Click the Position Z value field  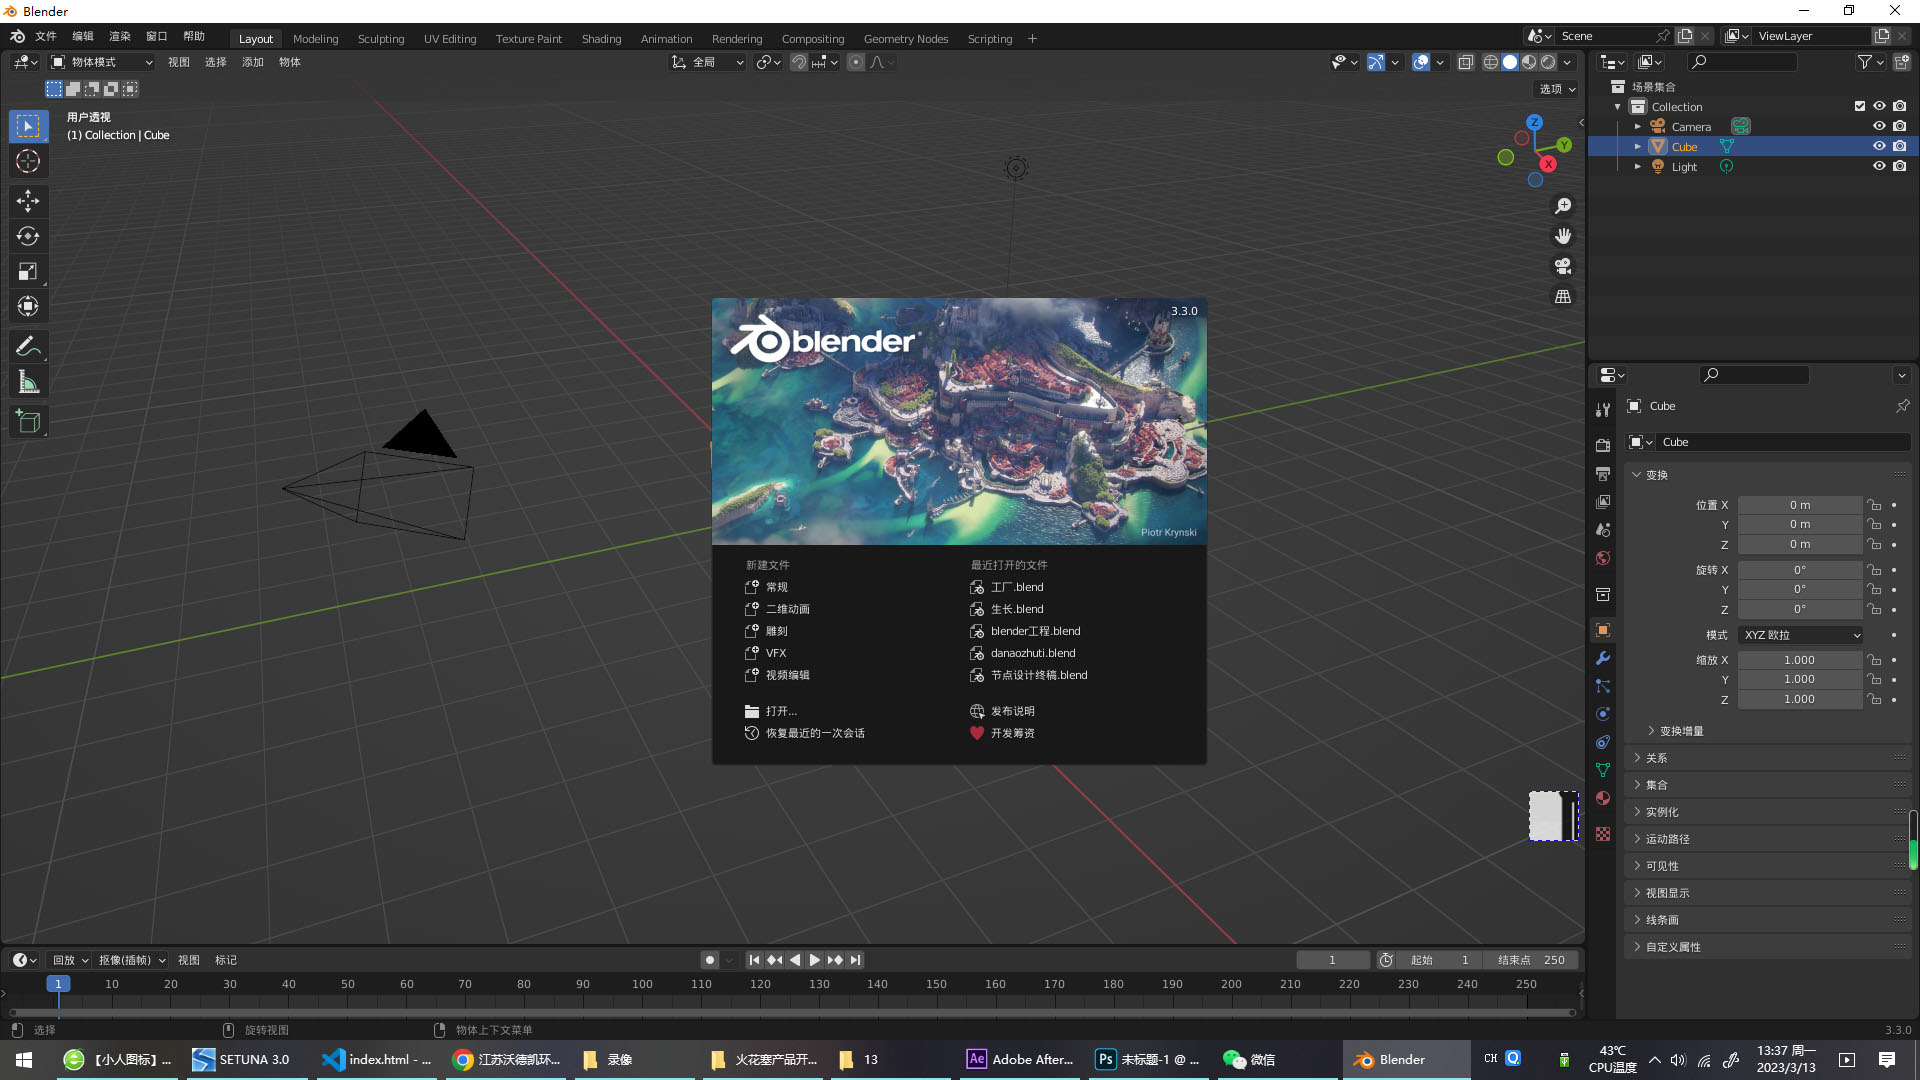click(1799, 544)
